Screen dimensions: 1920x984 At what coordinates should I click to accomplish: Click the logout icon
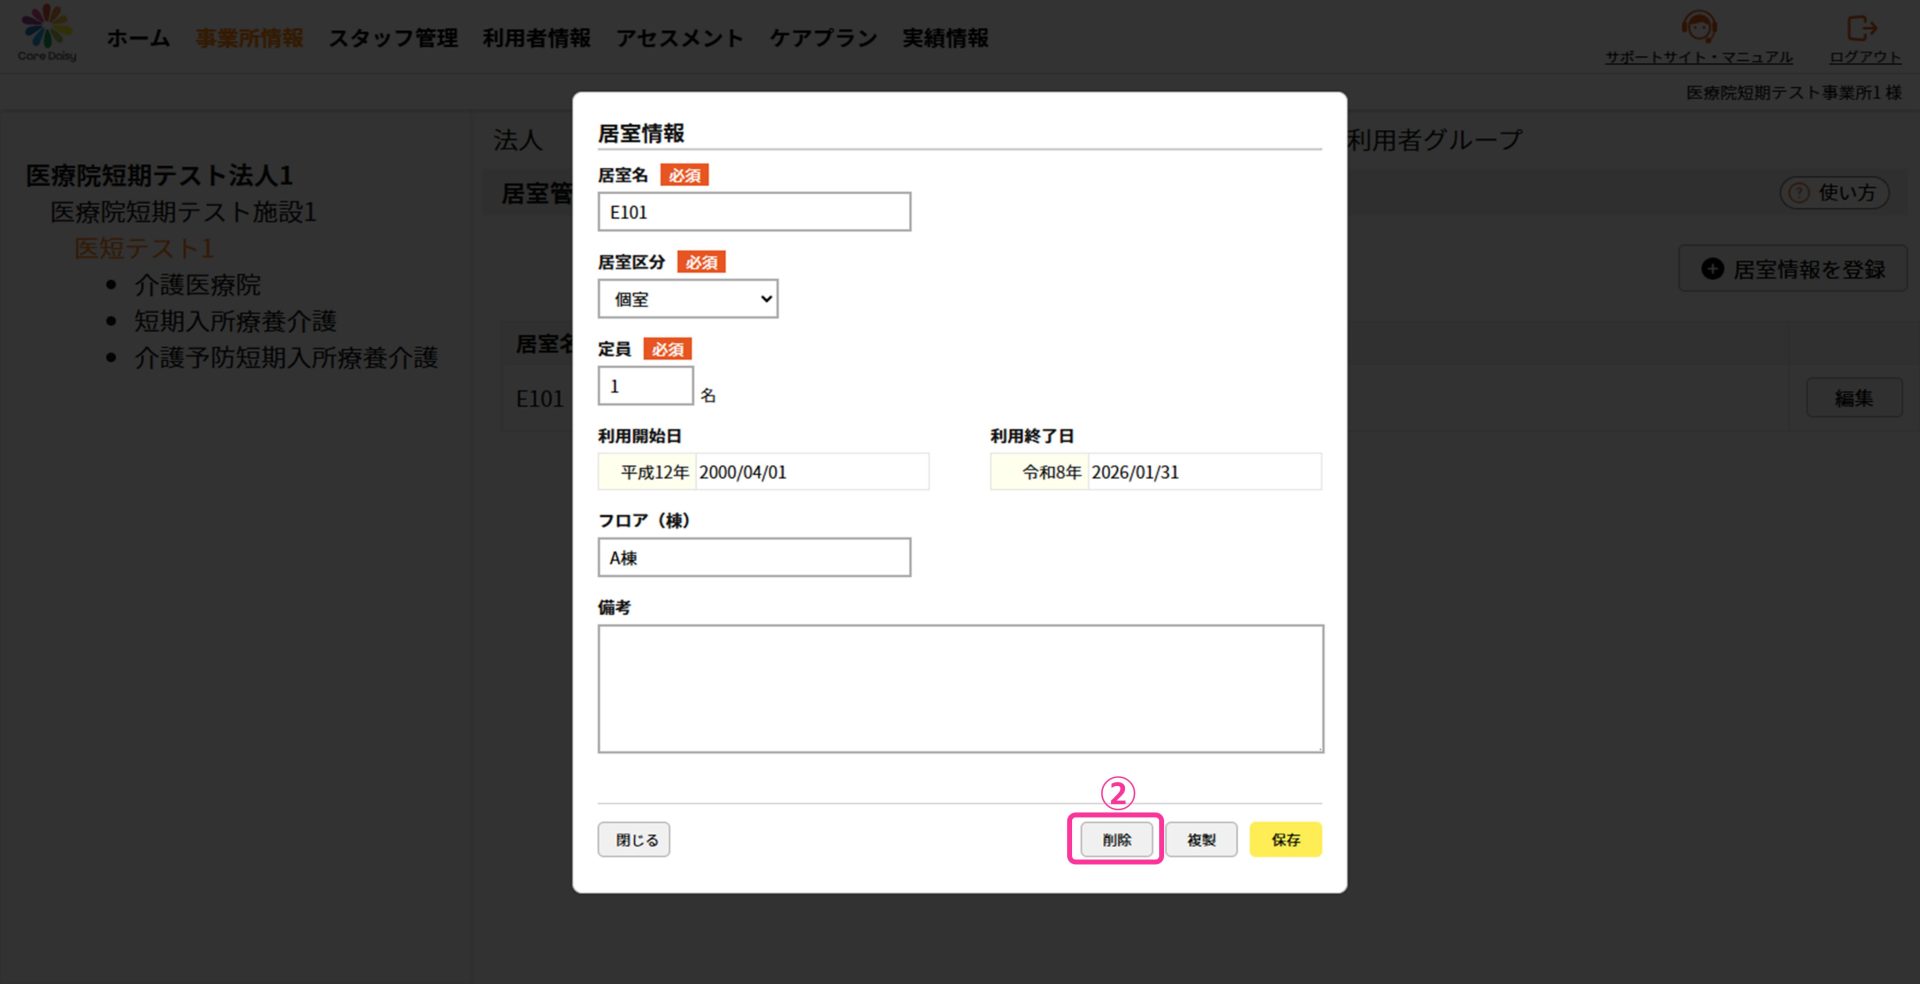(1861, 28)
